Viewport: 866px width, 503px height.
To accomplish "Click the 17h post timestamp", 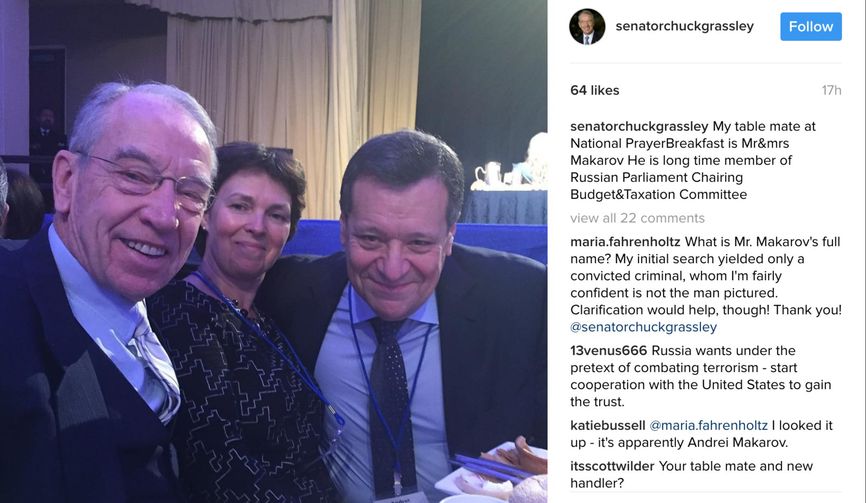I will point(831,90).
